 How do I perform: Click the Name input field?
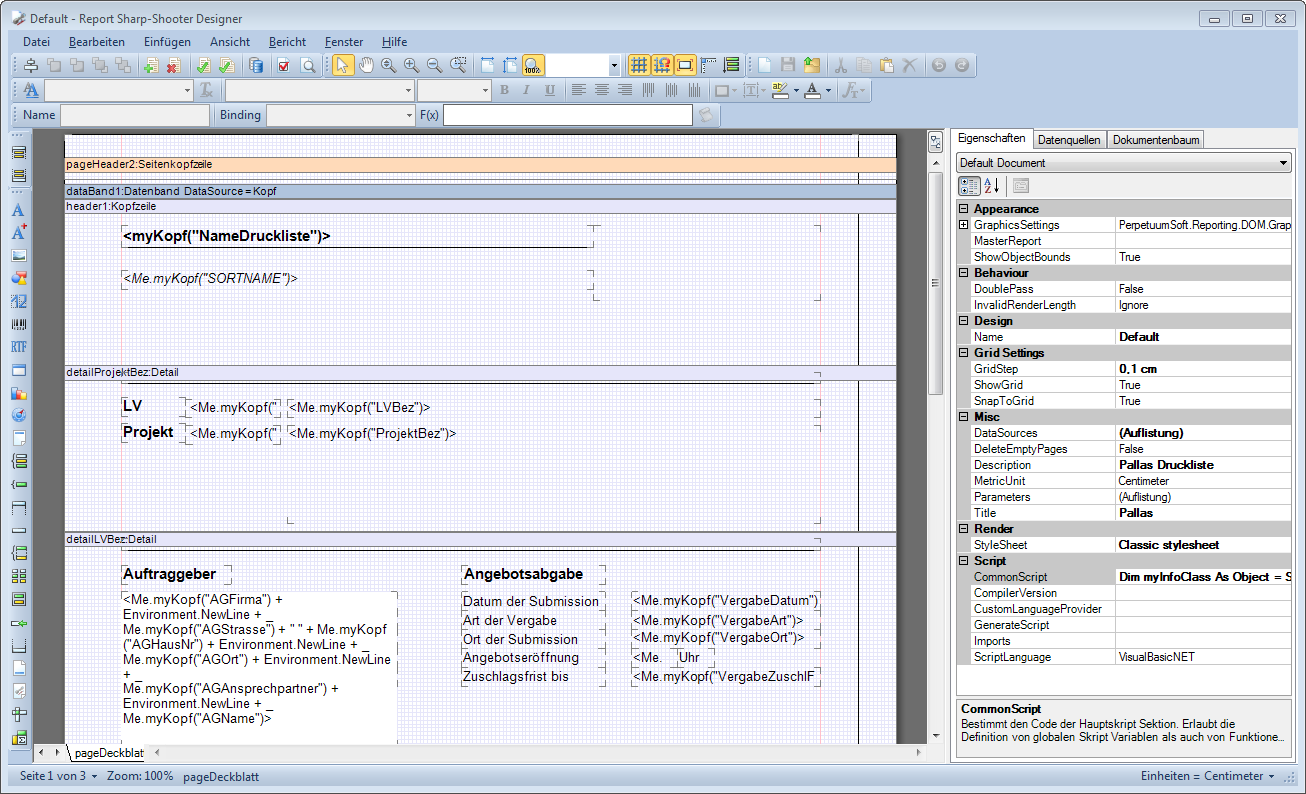(x=135, y=115)
